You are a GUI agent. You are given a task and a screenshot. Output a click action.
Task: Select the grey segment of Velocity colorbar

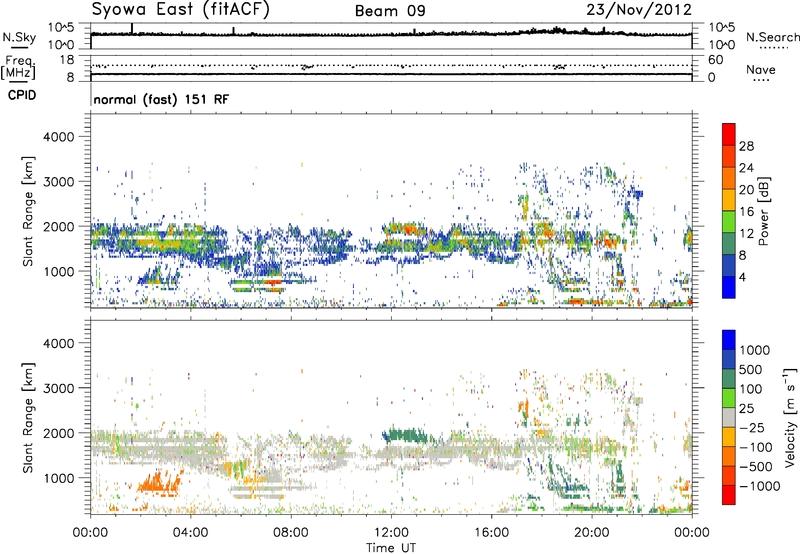pyautogui.click(x=729, y=417)
